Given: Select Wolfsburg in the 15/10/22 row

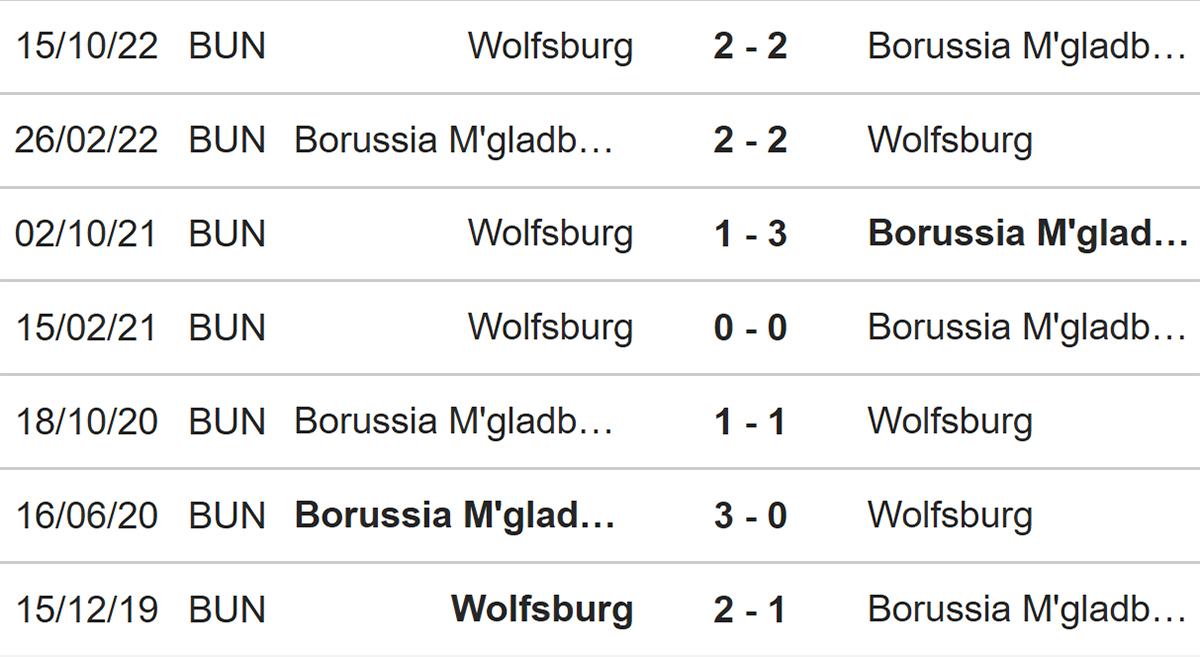Looking at the screenshot, I should tap(550, 46).
